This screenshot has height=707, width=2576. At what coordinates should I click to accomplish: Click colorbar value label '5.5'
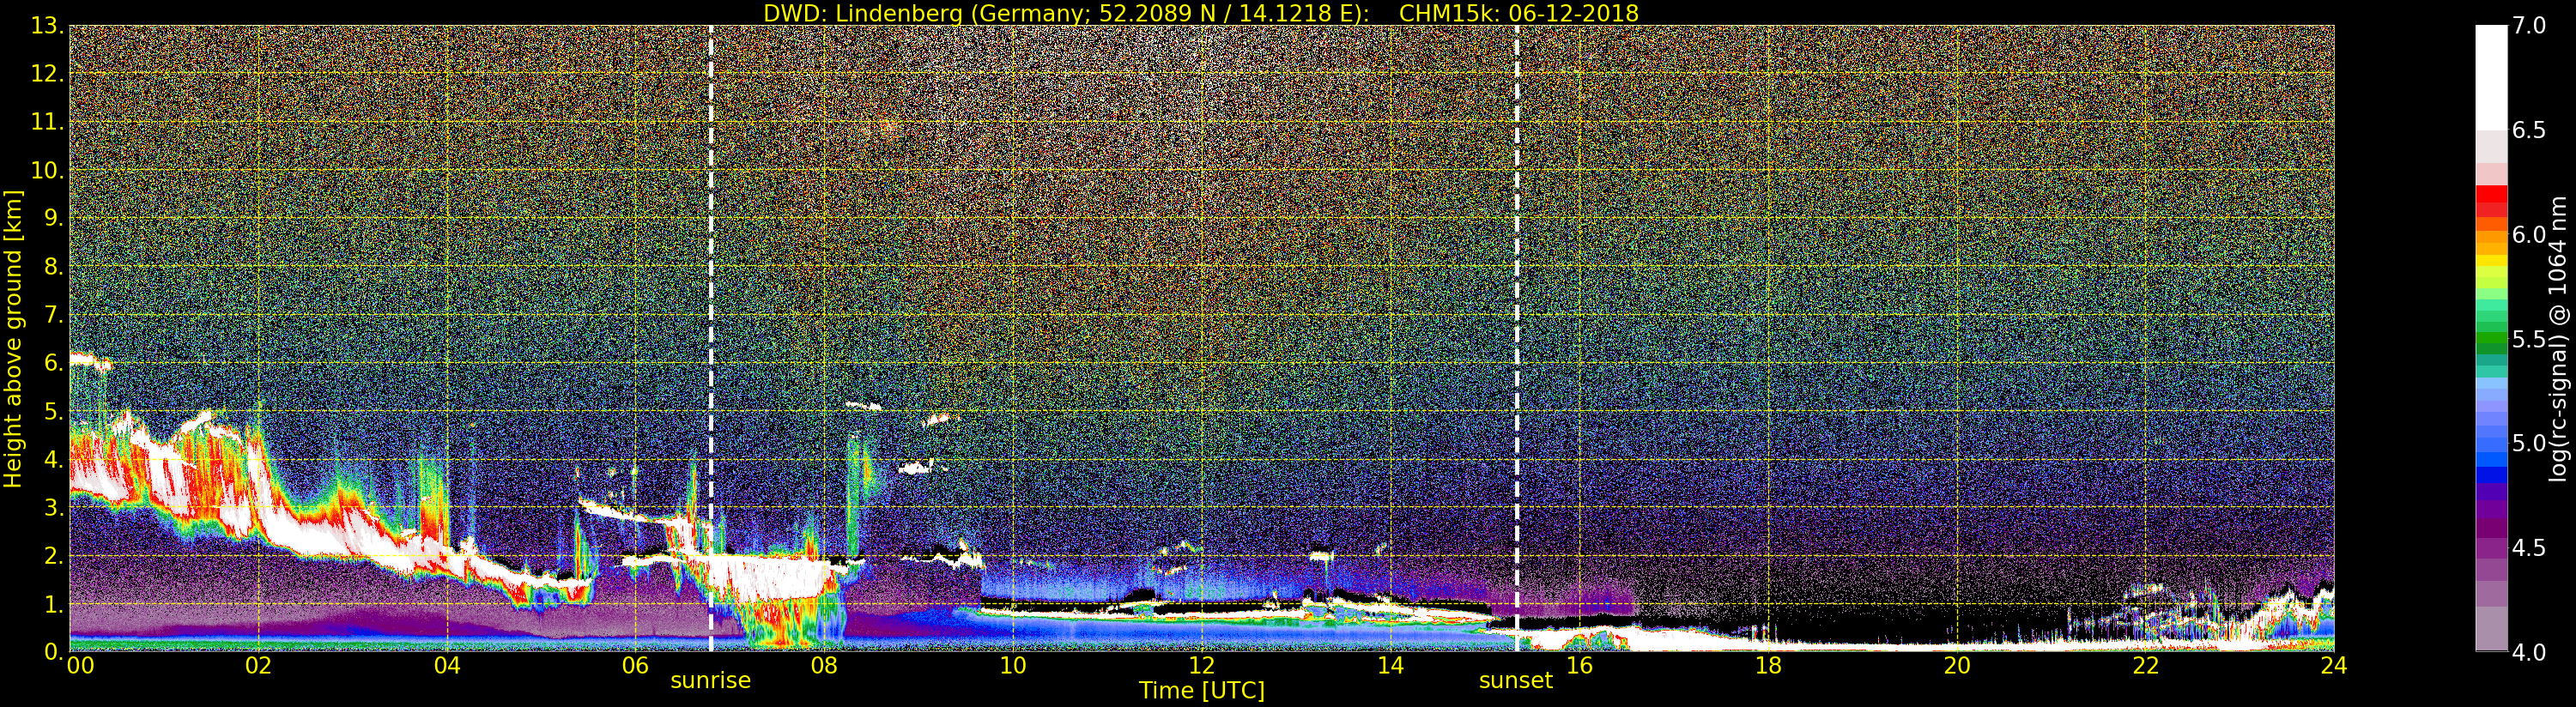click(2529, 339)
